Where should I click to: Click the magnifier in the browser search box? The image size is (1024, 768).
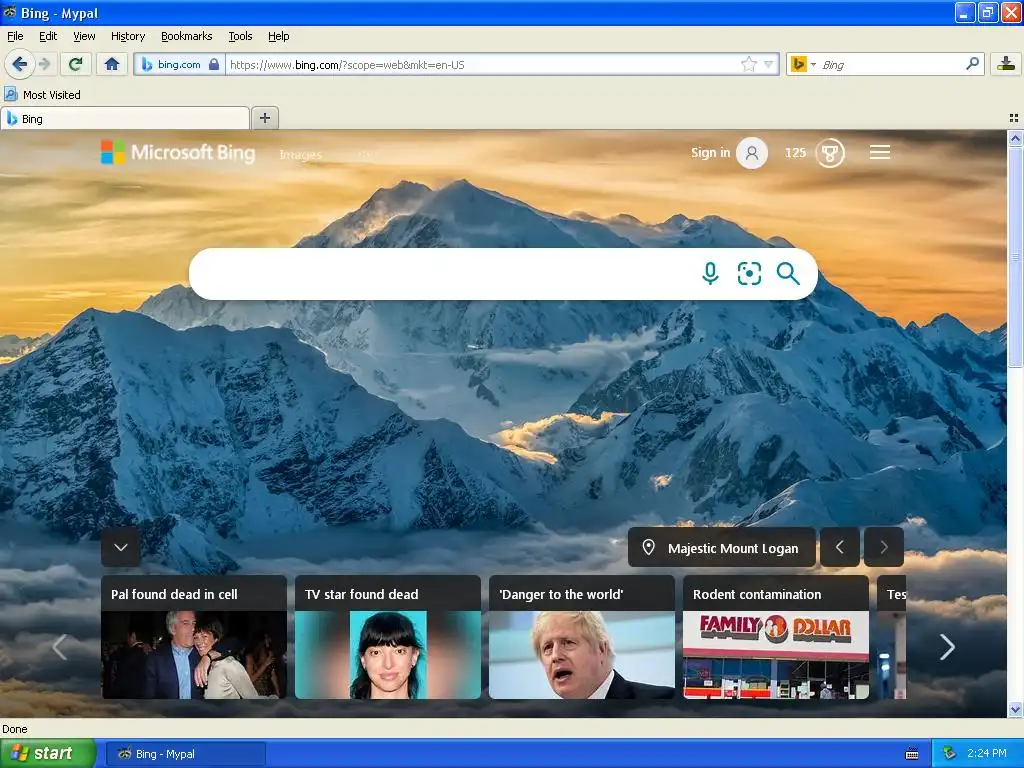pos(972,63)
